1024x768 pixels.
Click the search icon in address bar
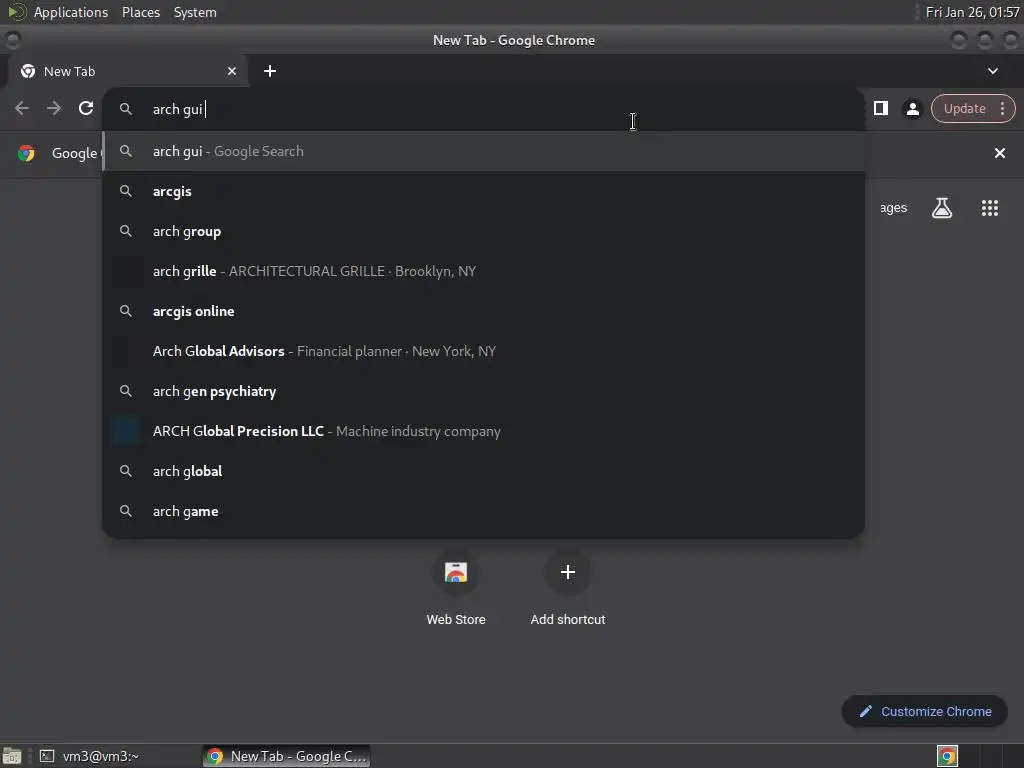[x=126, y=109]
